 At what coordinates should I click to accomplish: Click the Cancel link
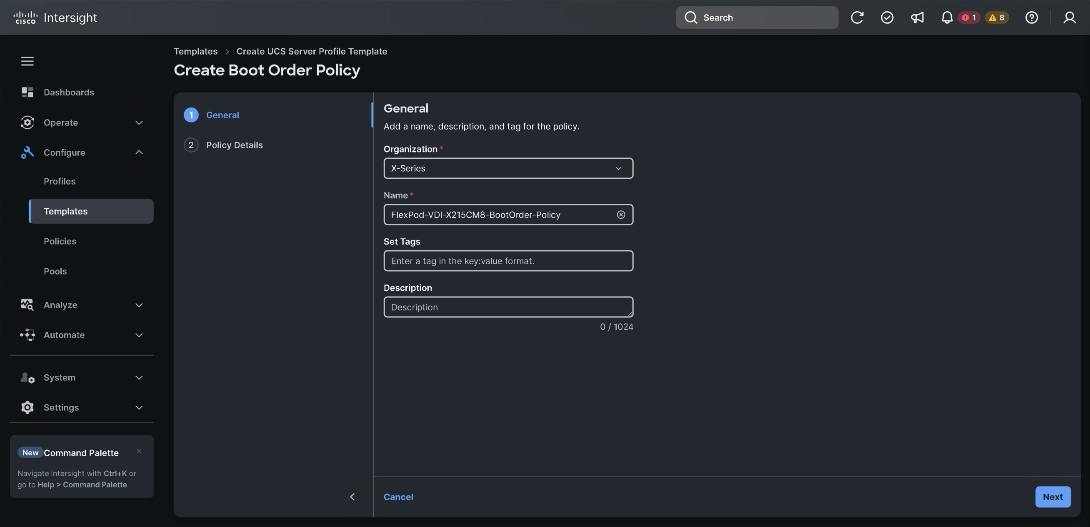point(398,496)
